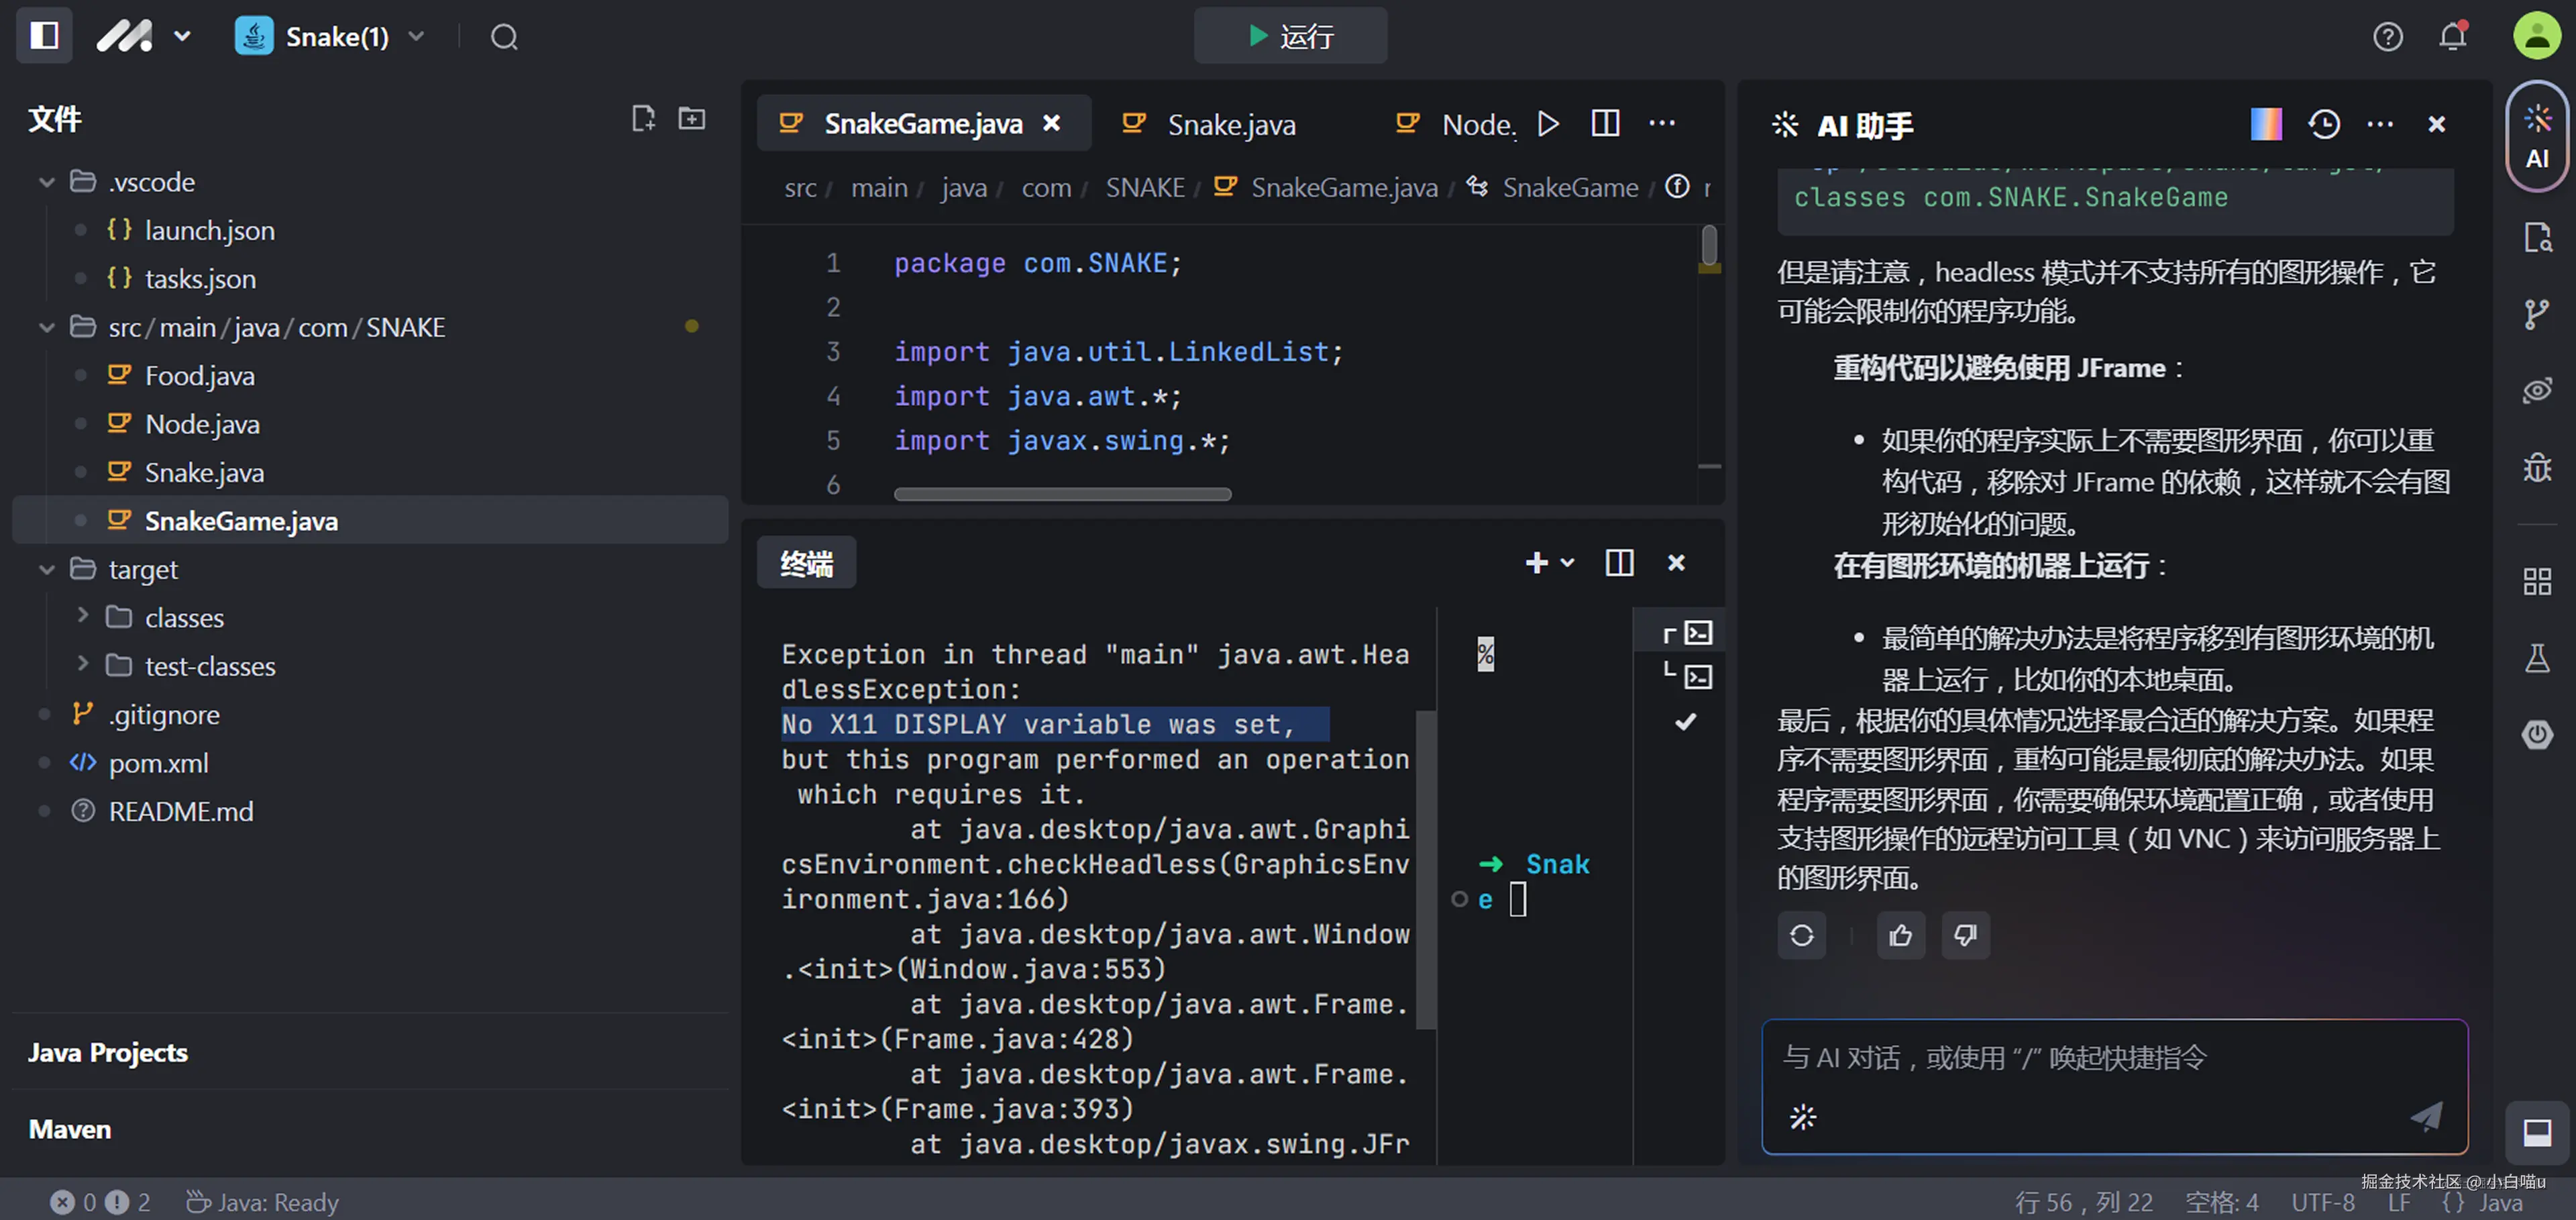This screenshot has height=1220, width=2576.
Task: Open AI assistant chat history
Action: coord(2323,124)
